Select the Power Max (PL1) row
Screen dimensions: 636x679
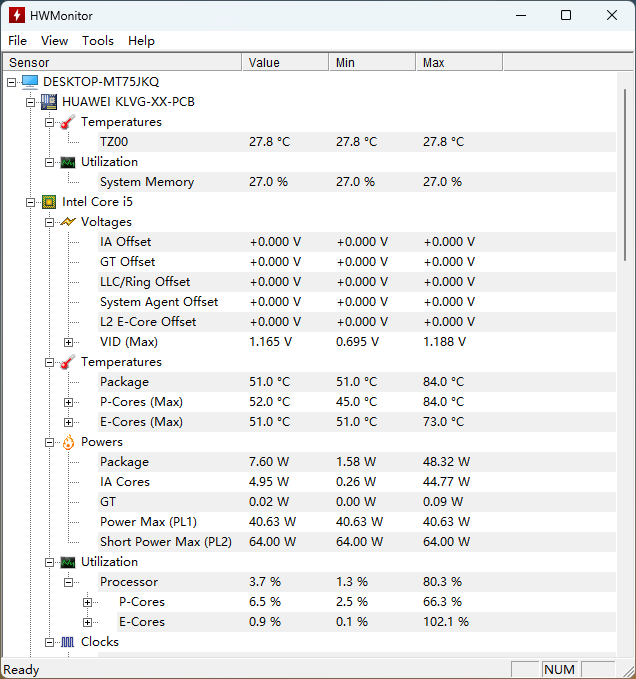click(357, 522)
